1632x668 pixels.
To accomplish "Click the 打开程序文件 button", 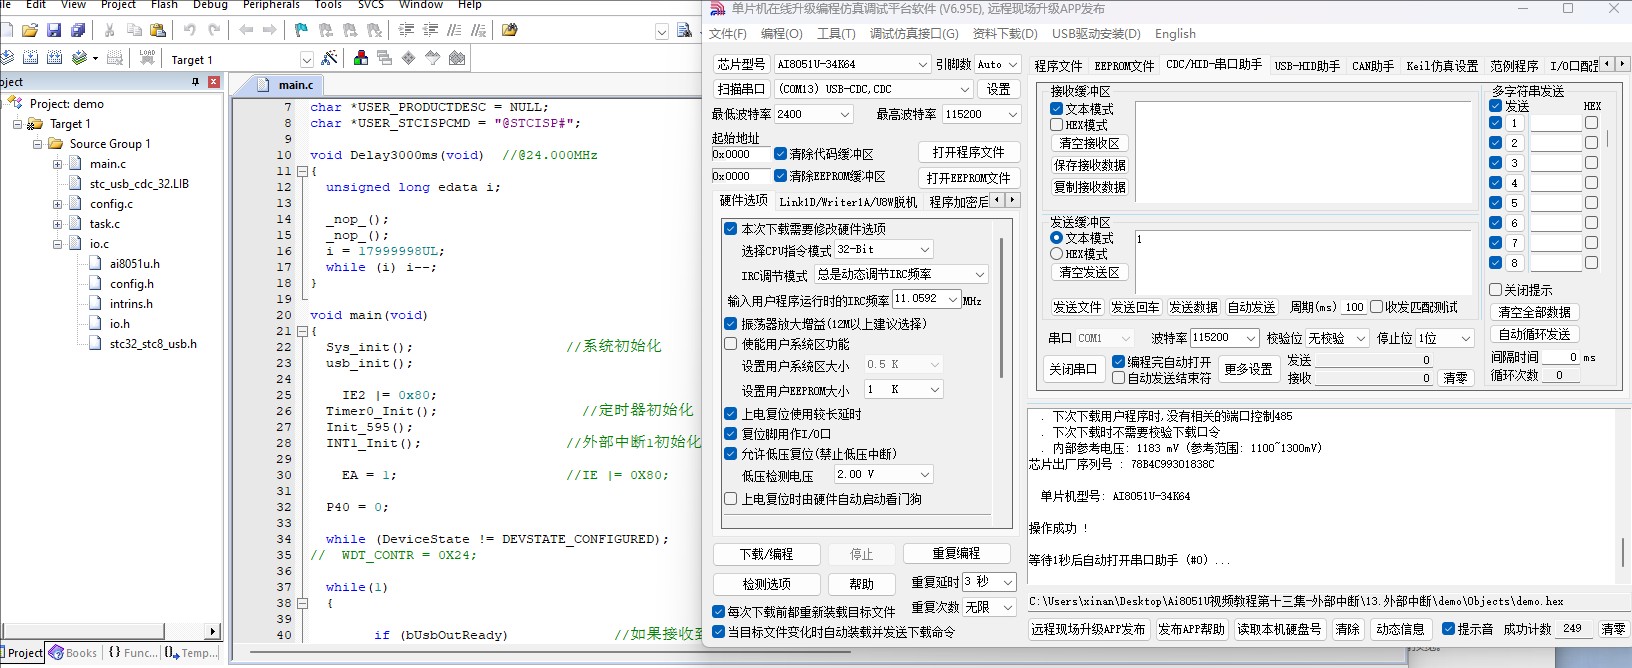I will pos(968,152).
